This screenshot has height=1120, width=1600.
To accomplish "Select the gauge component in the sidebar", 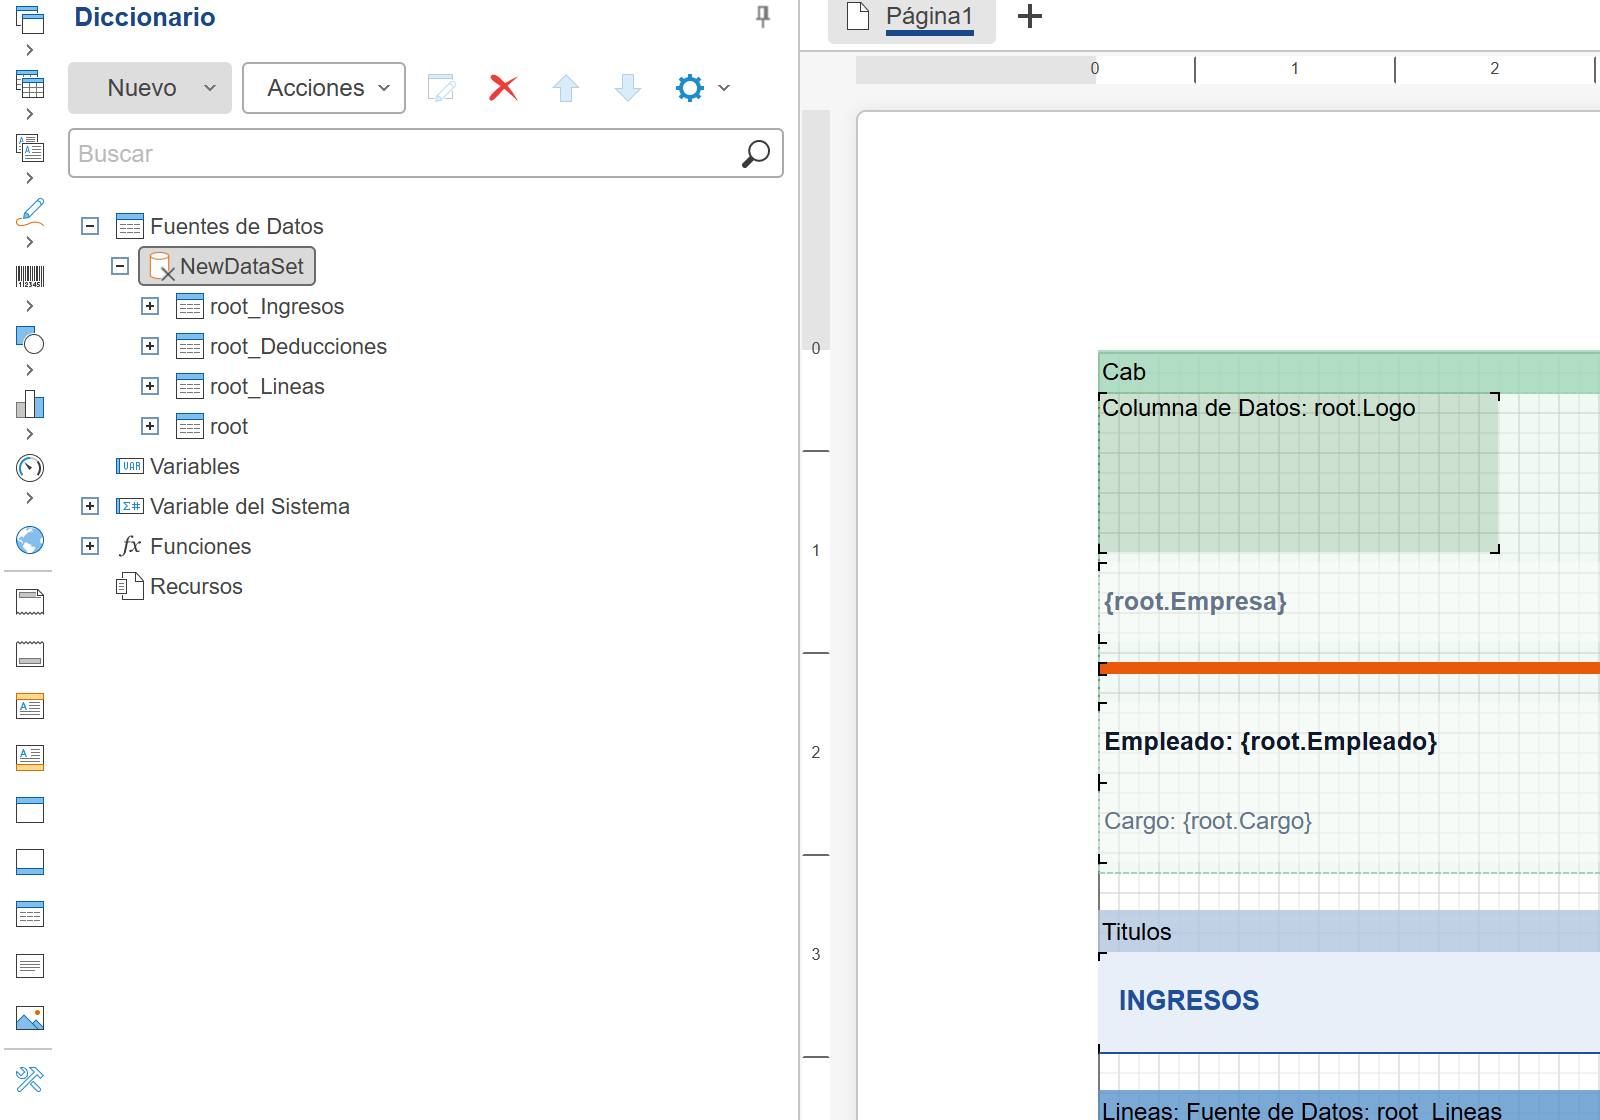I will click(x=30, y=467).
